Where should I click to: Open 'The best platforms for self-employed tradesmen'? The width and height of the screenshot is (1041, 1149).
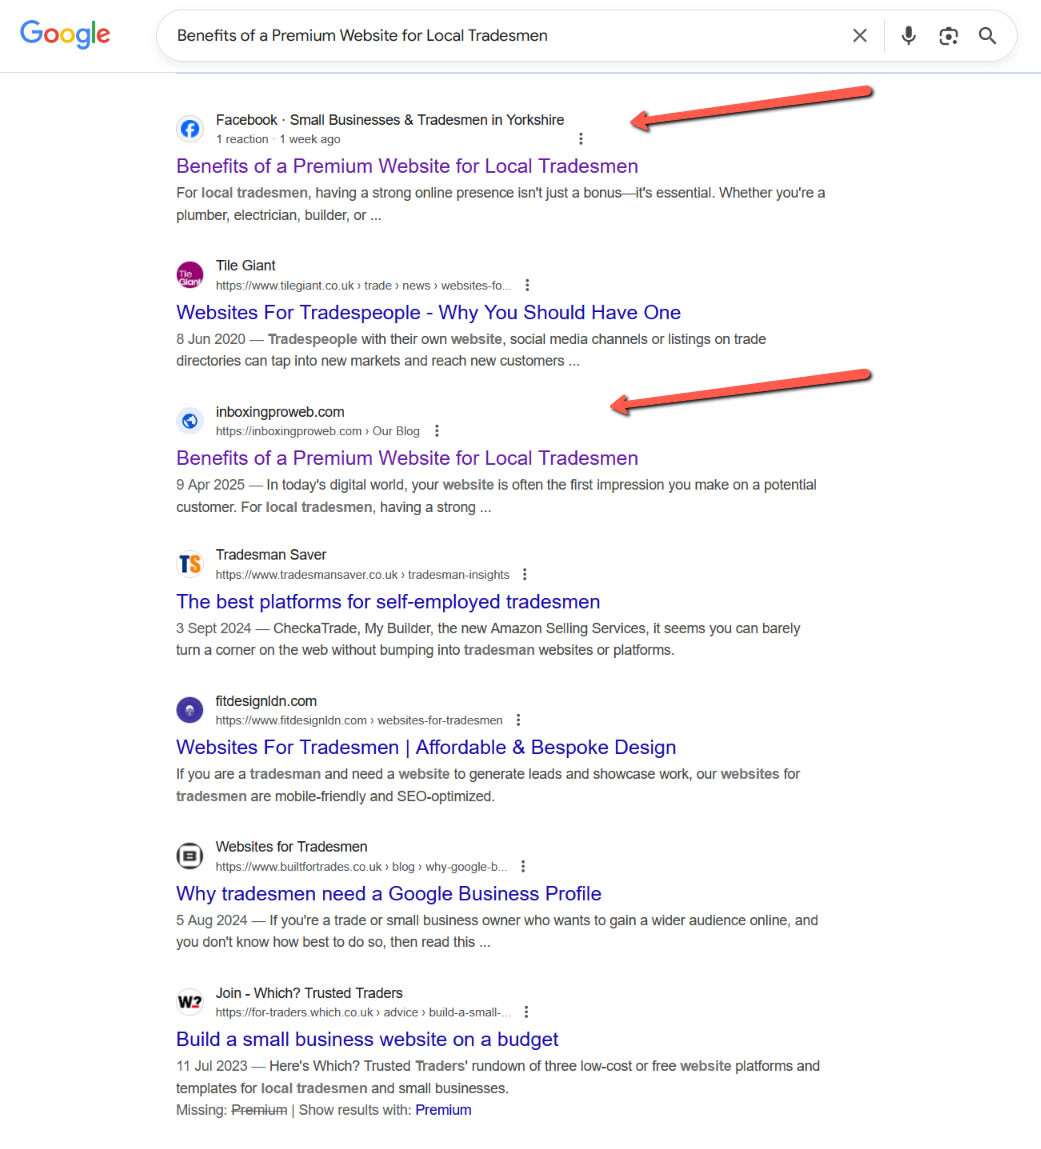pos(388,602)
